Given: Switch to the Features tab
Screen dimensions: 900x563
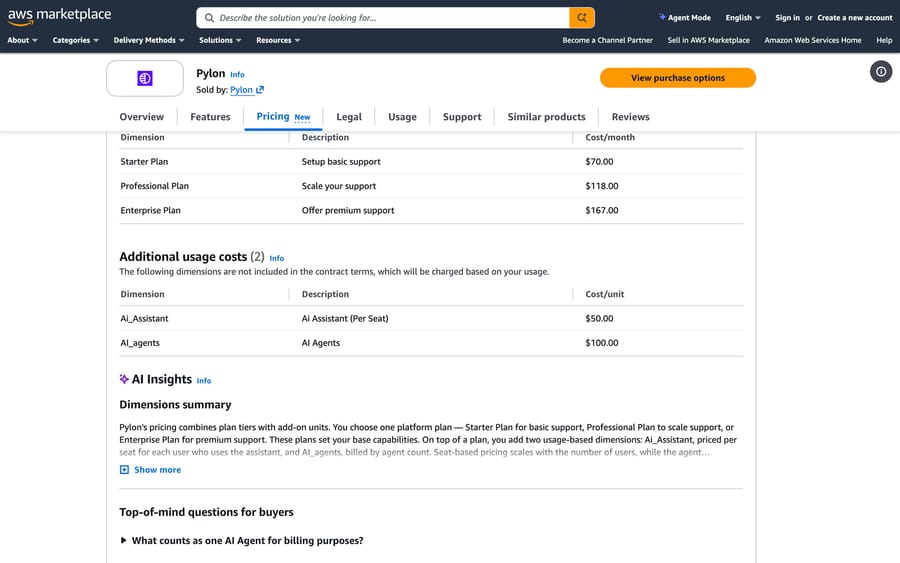Looking at the screenshot, I should click(x=210, y=117).
